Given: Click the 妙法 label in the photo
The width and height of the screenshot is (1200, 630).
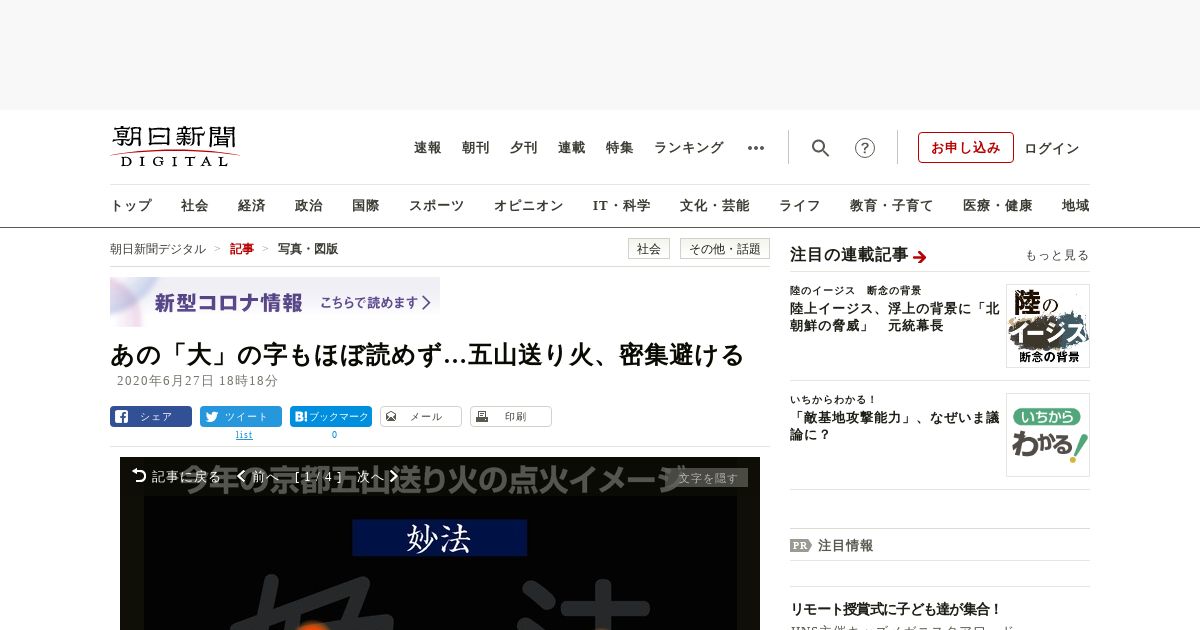Looking at the screenshot, I should click(x=439, y=538).
